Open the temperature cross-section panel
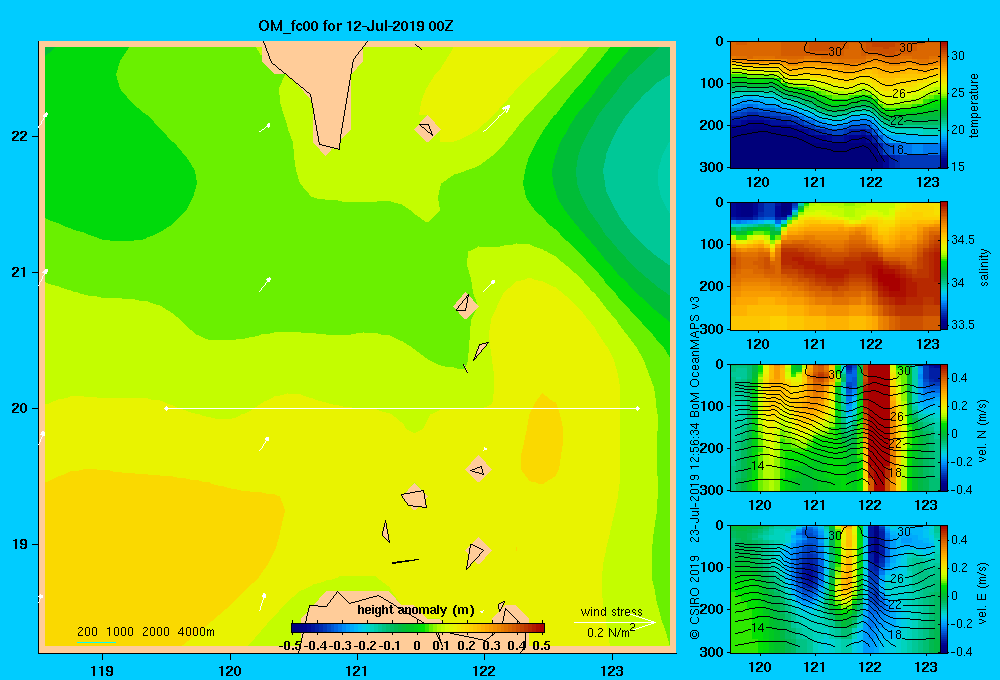The width and height of the screenshot is (1000, 680). [x=834, y=105]
